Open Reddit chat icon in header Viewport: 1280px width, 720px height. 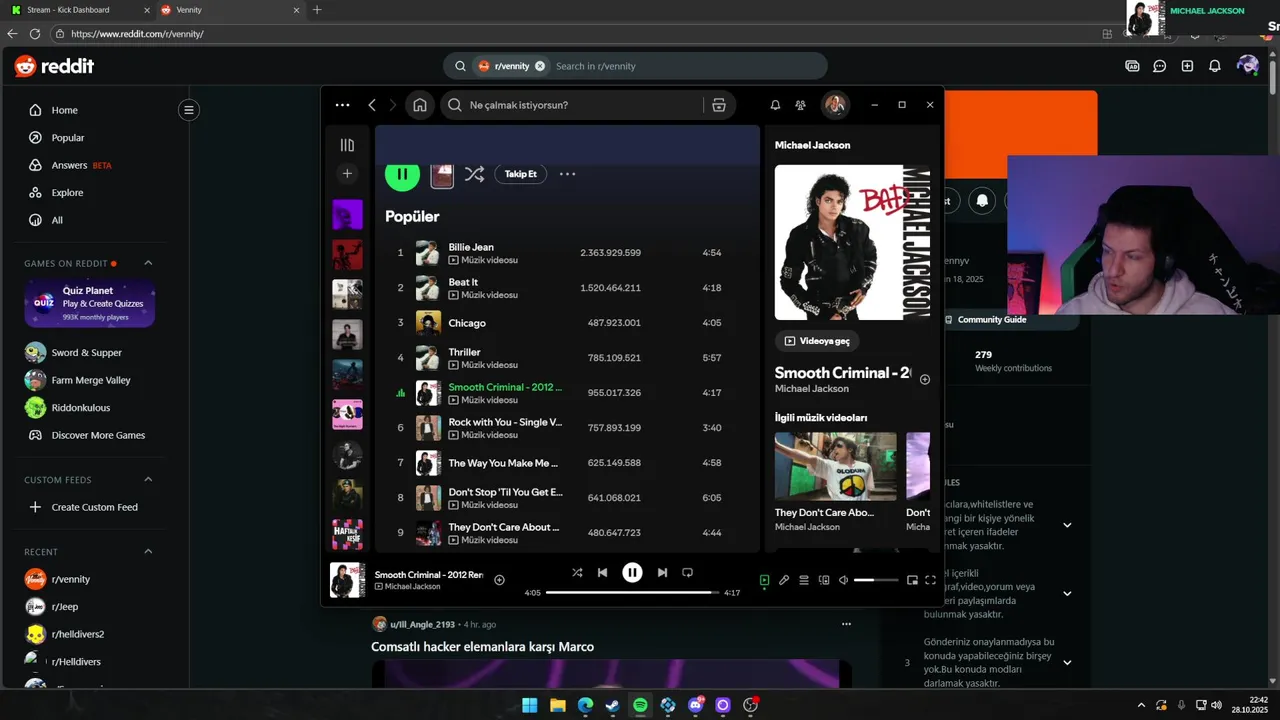point(1159,66)
